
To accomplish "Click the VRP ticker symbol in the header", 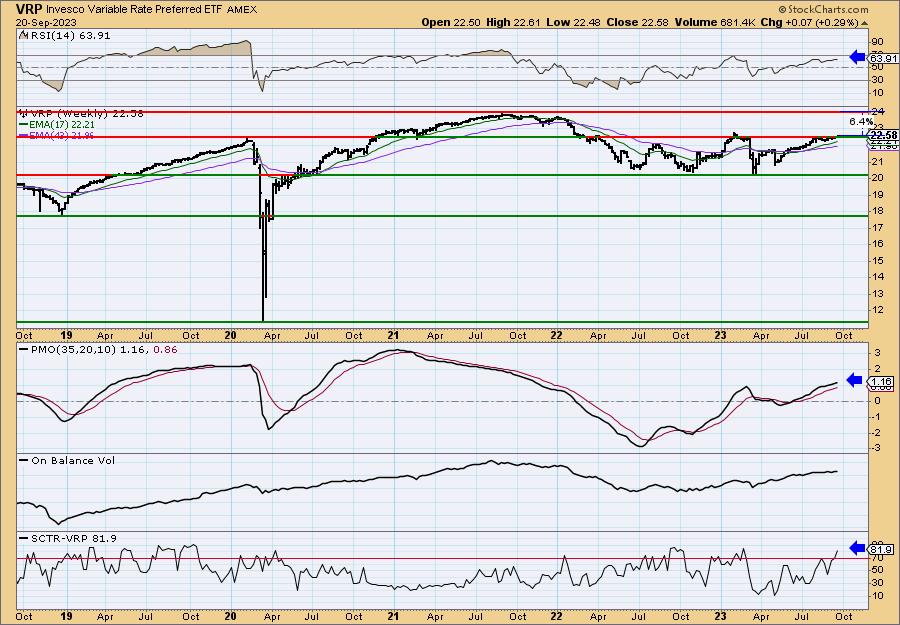I will click(x=29, y=9).
